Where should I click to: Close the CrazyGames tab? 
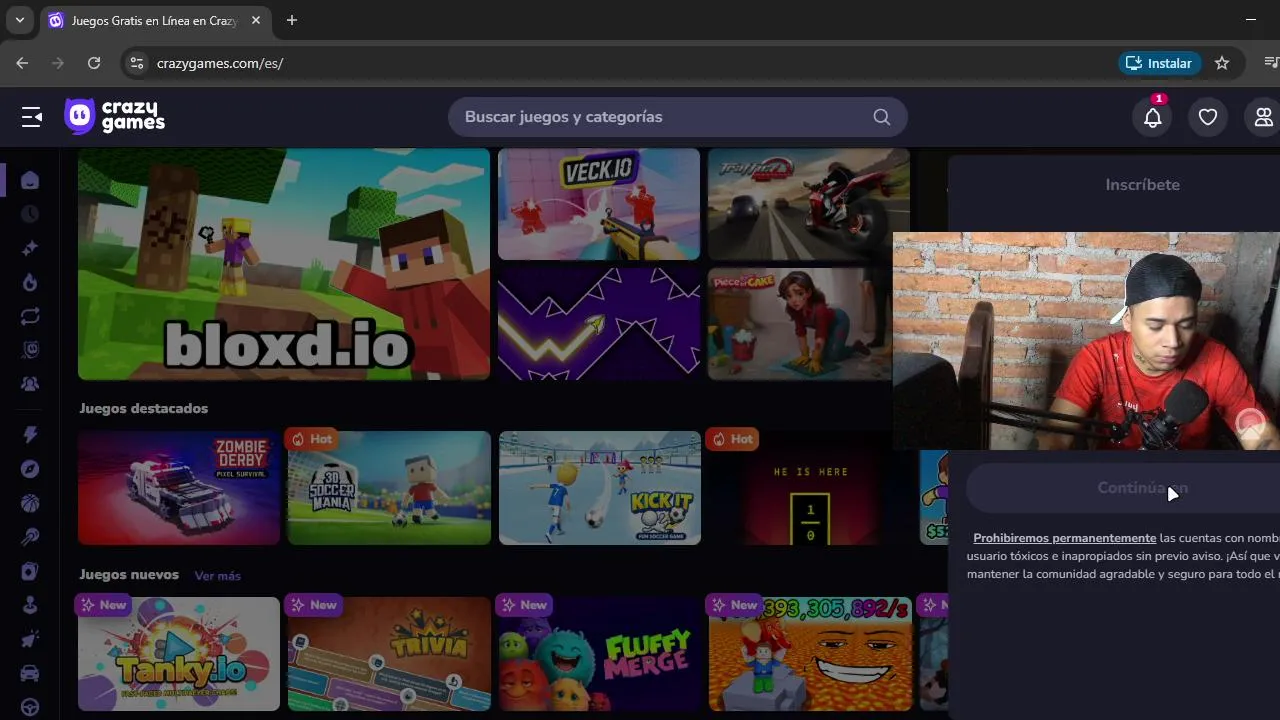click(x=256, y=20)
